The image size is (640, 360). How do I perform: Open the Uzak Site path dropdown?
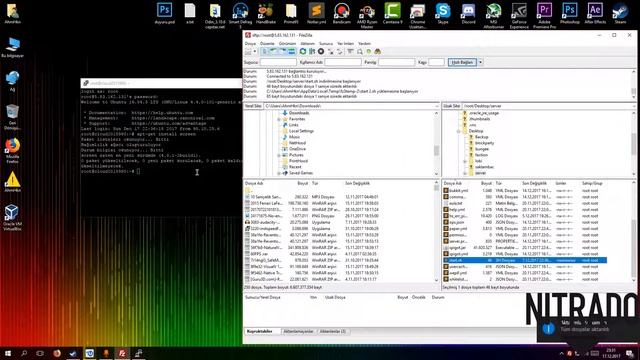633,106
